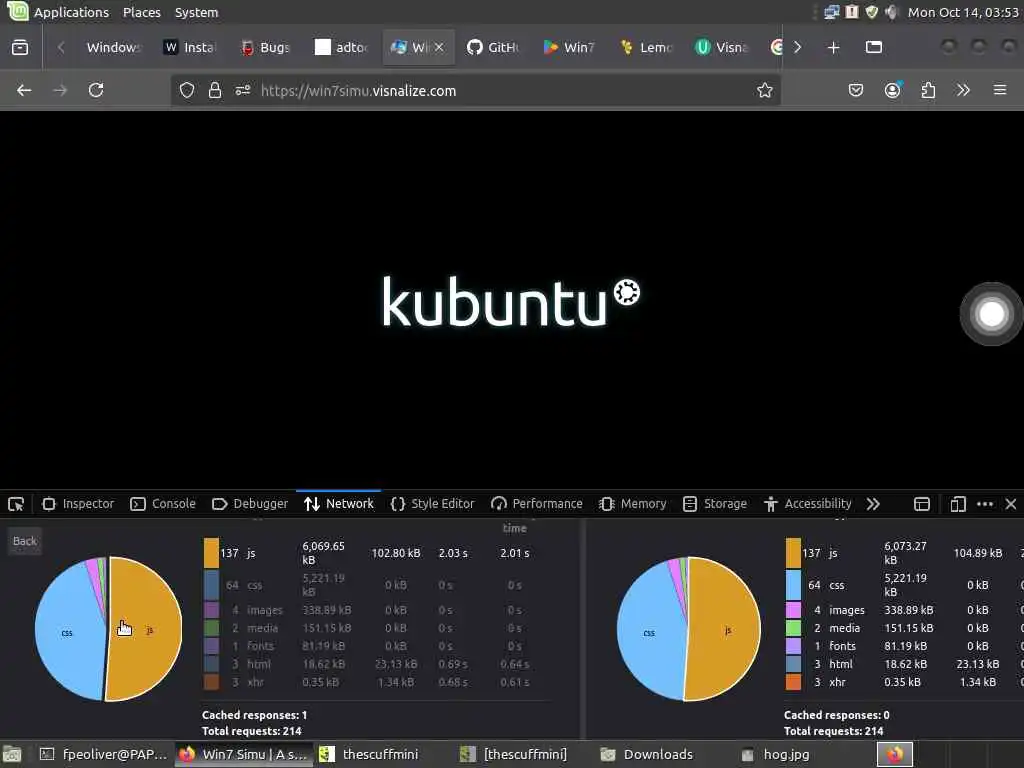Toggle Responsive Design Mode icon
Screen dimensions: 1024x768
957,504
